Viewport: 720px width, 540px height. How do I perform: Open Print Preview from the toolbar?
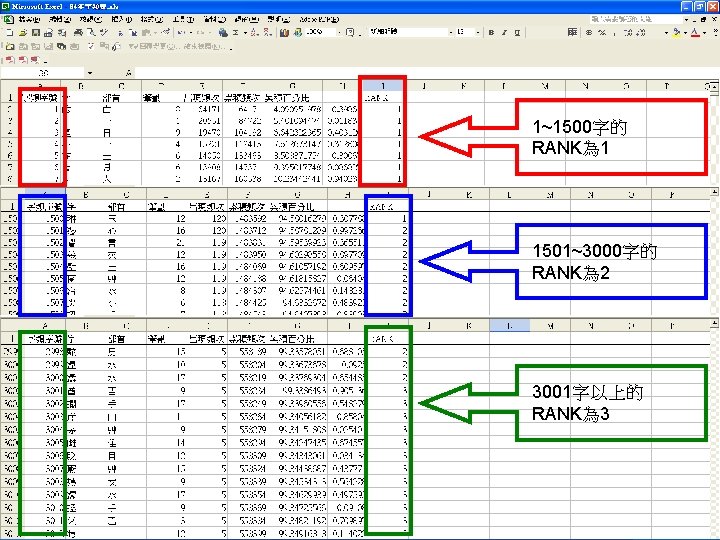coord(91,33)
